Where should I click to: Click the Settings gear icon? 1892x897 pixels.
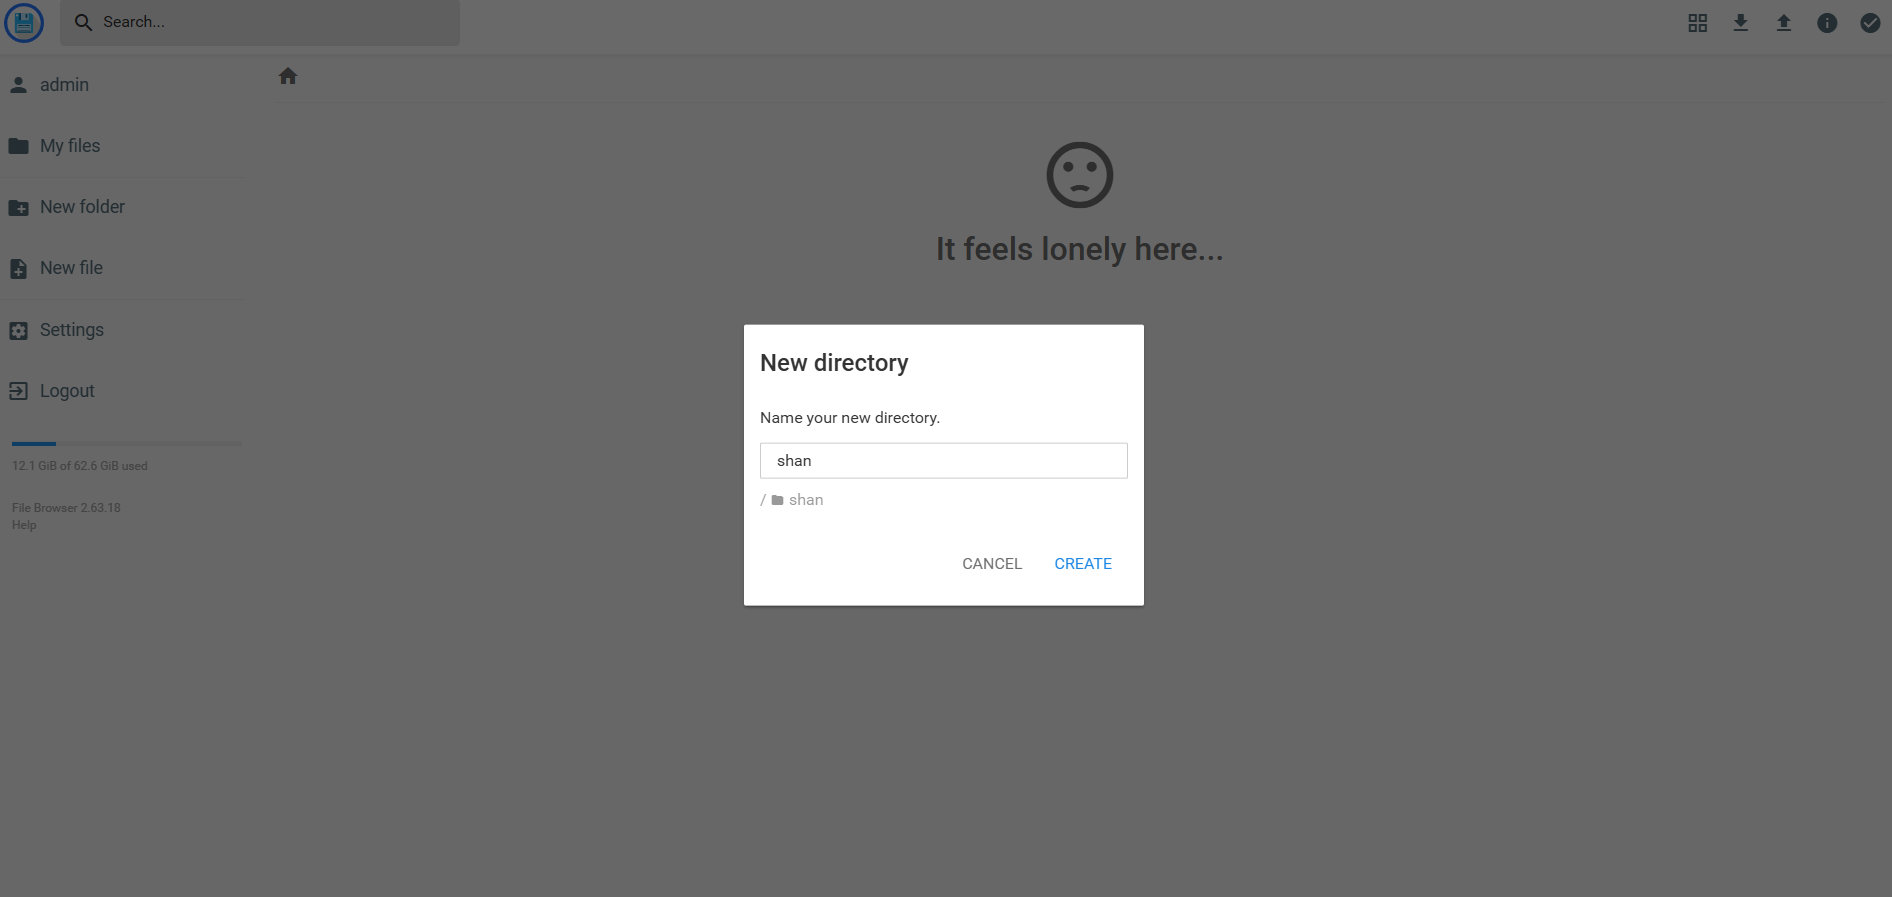pyautogui.click(x=18, y=330)
